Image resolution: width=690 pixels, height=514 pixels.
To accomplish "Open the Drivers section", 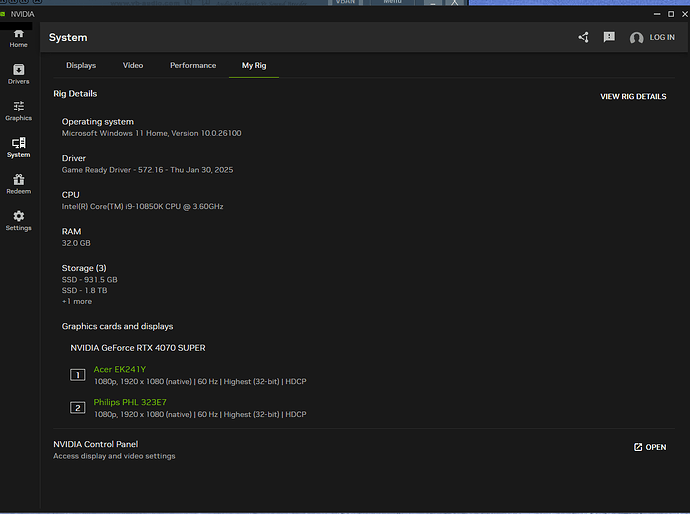I will (18, 74).
